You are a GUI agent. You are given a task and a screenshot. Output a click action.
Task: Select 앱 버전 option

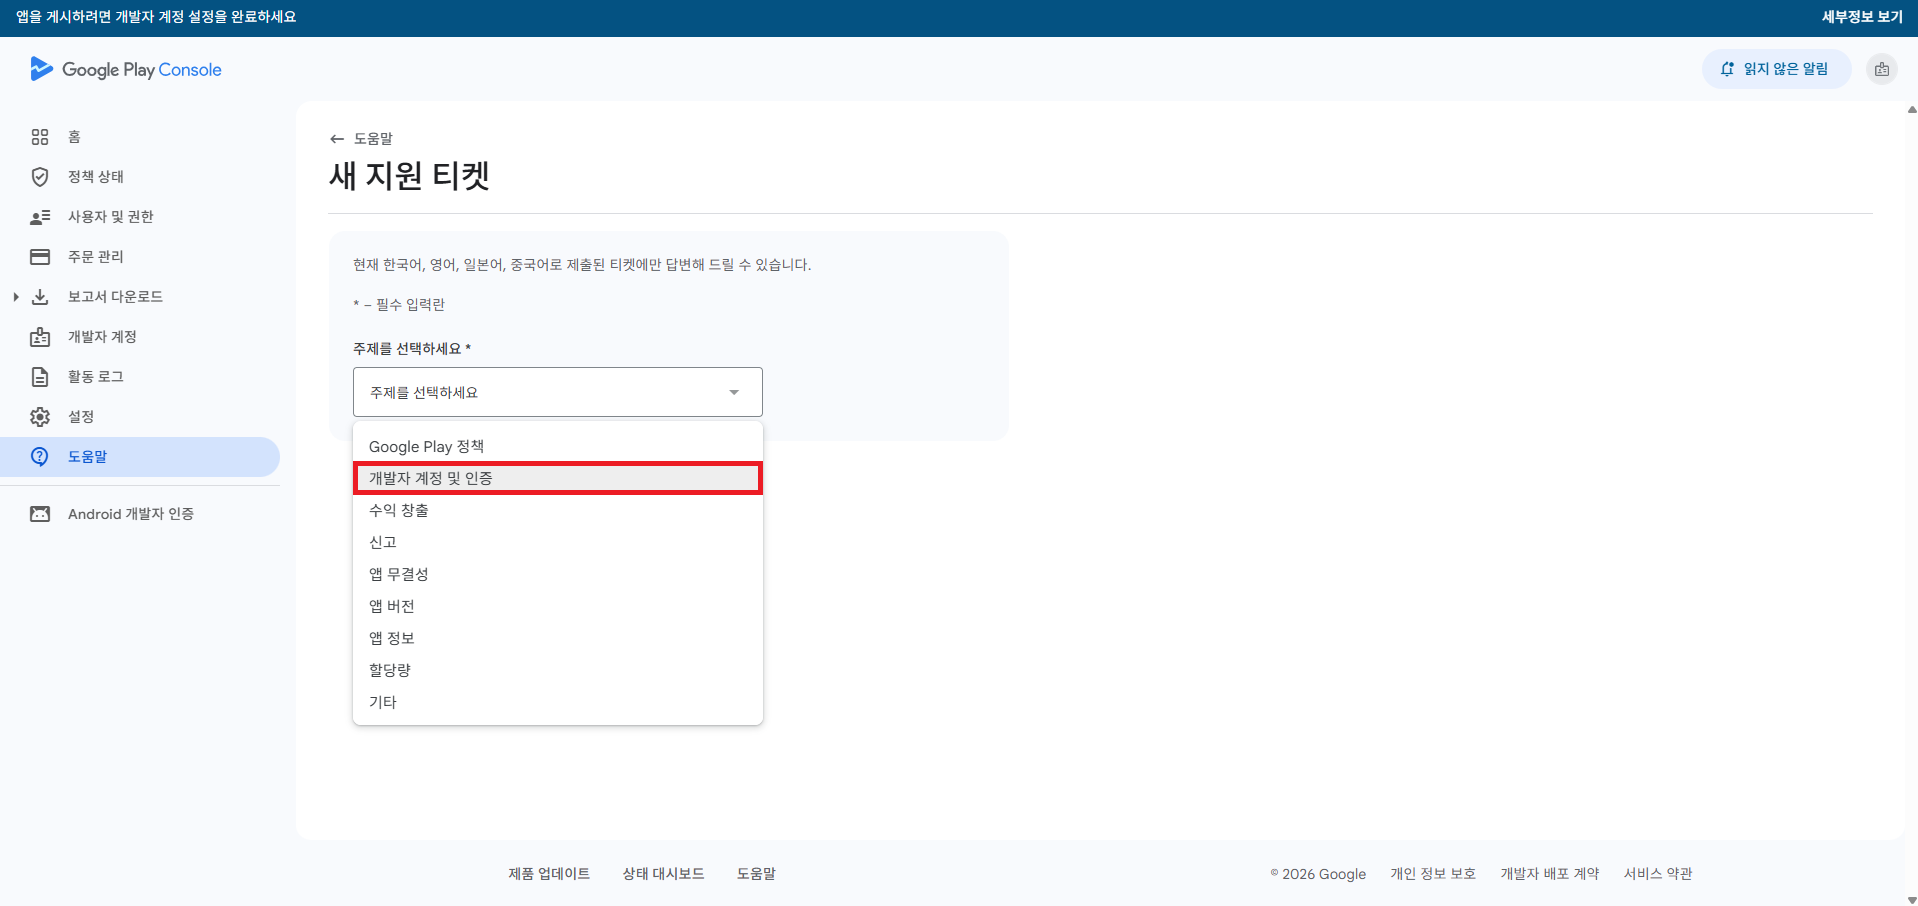pos(558,606)
